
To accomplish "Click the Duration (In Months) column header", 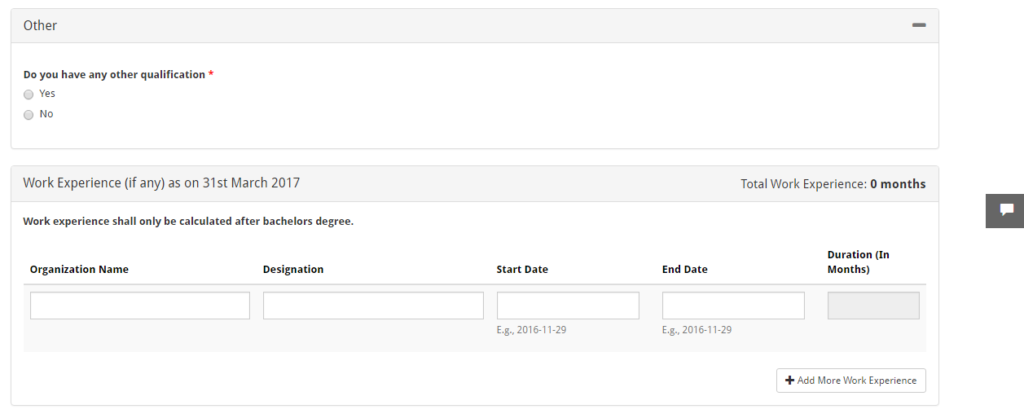I will 858,262.
